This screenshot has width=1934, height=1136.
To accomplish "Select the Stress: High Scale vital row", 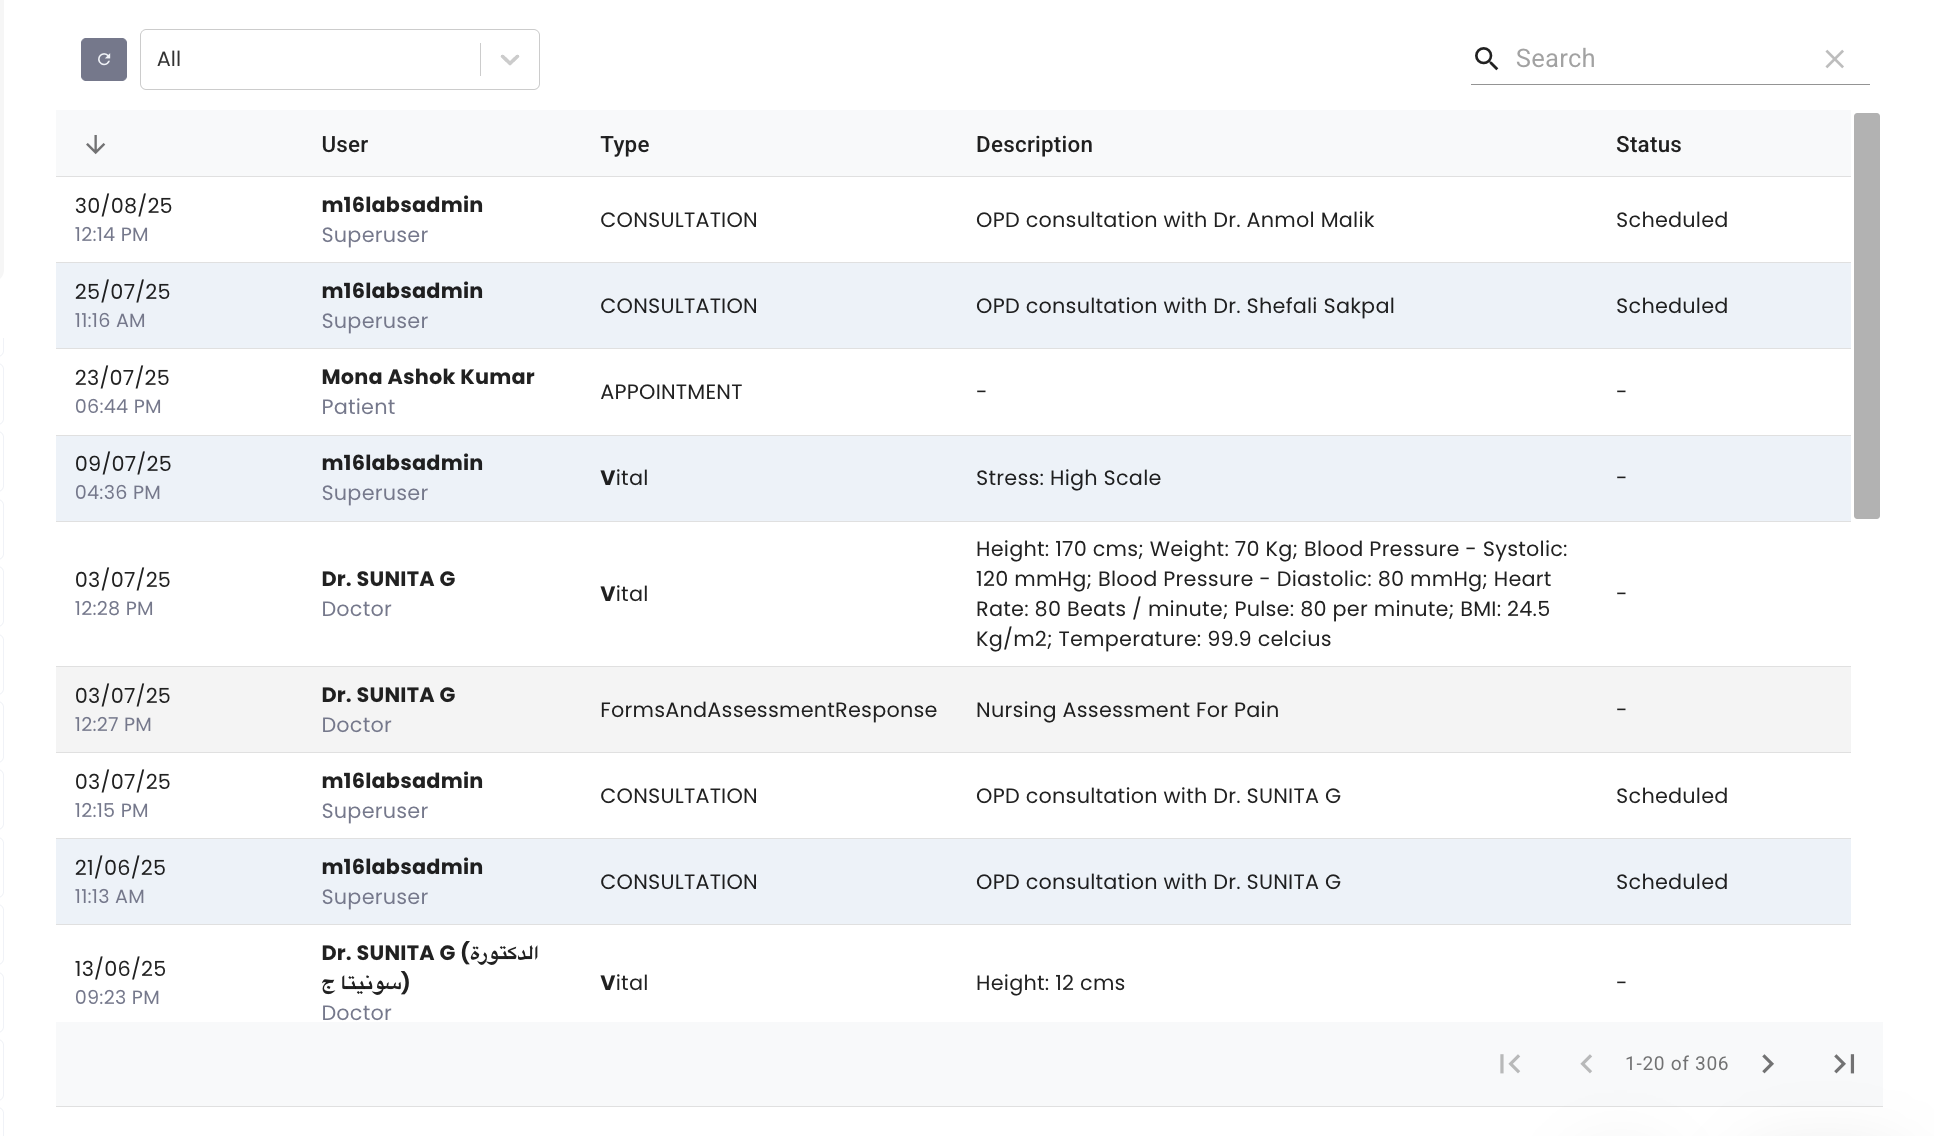I will pos(1068,478).
